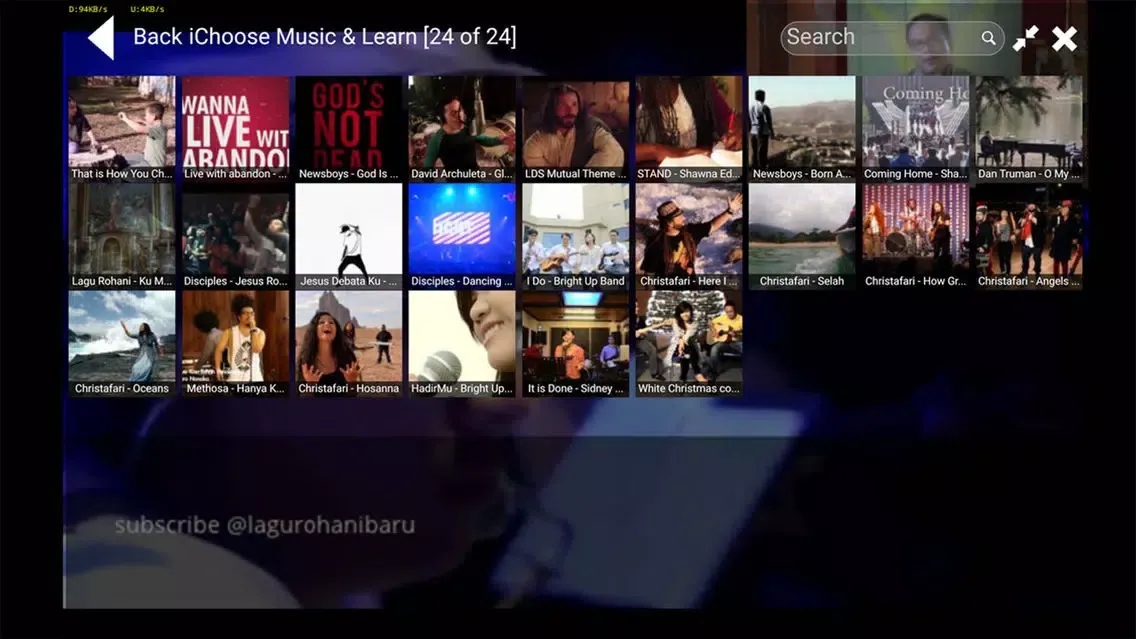
Task: Click the search magnifier icon
Action: [x=988, y=38]
